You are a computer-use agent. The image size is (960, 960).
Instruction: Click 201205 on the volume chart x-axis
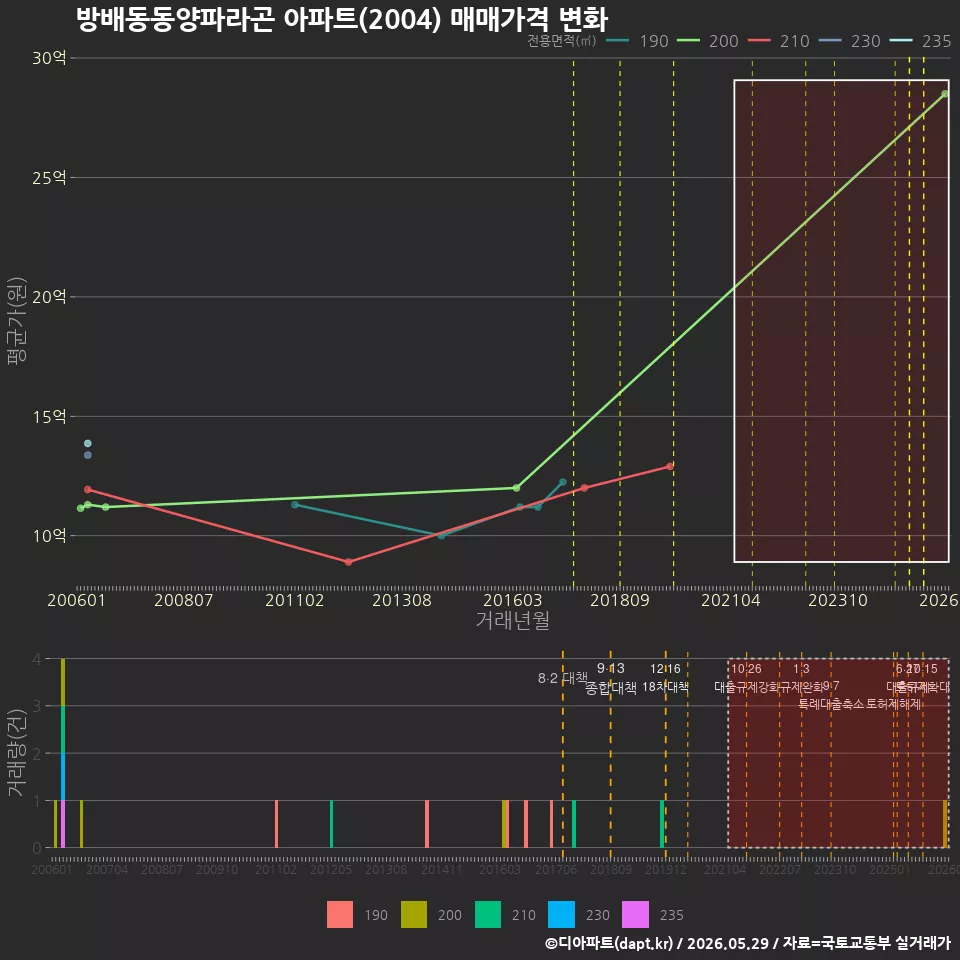331,869
